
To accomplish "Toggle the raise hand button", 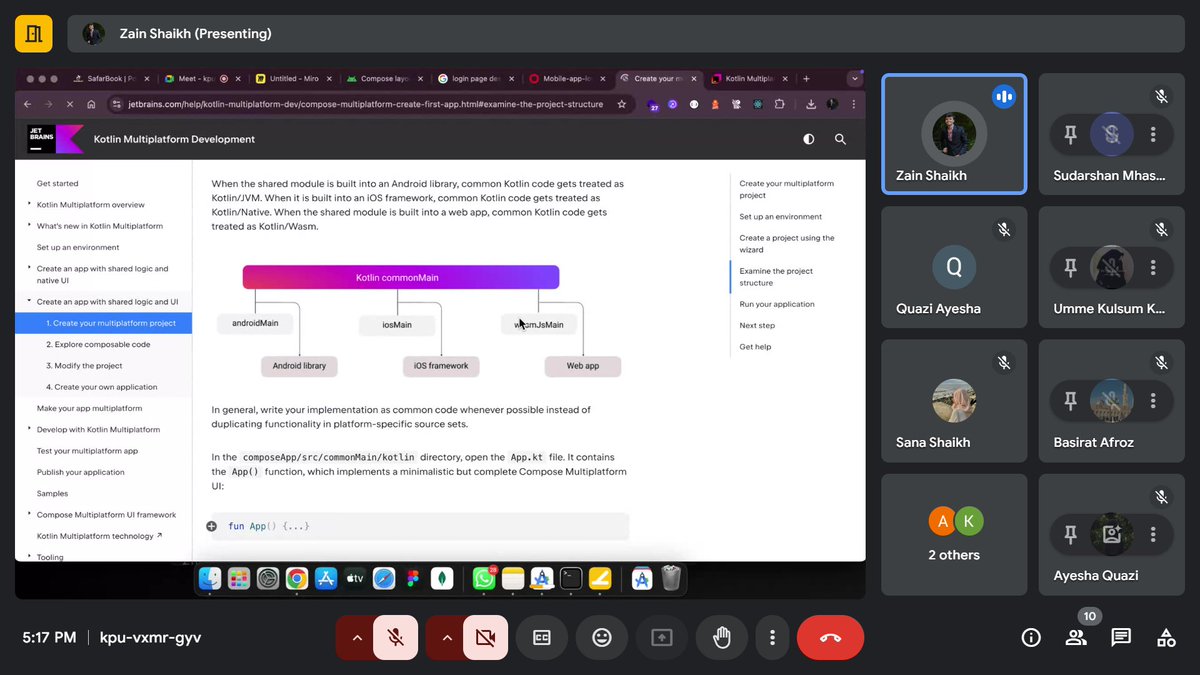I will point(720,637).
